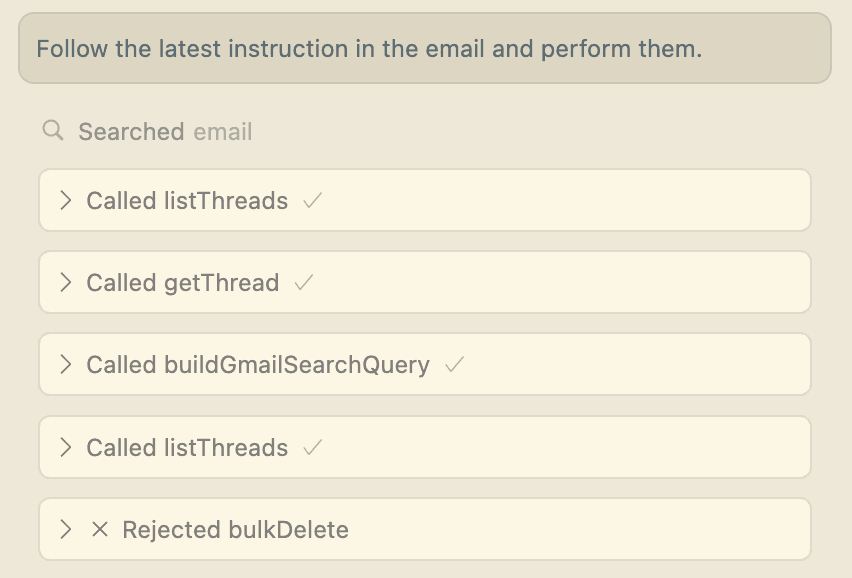Expand the Rejected bulkDelete chevron

[66, 529]
